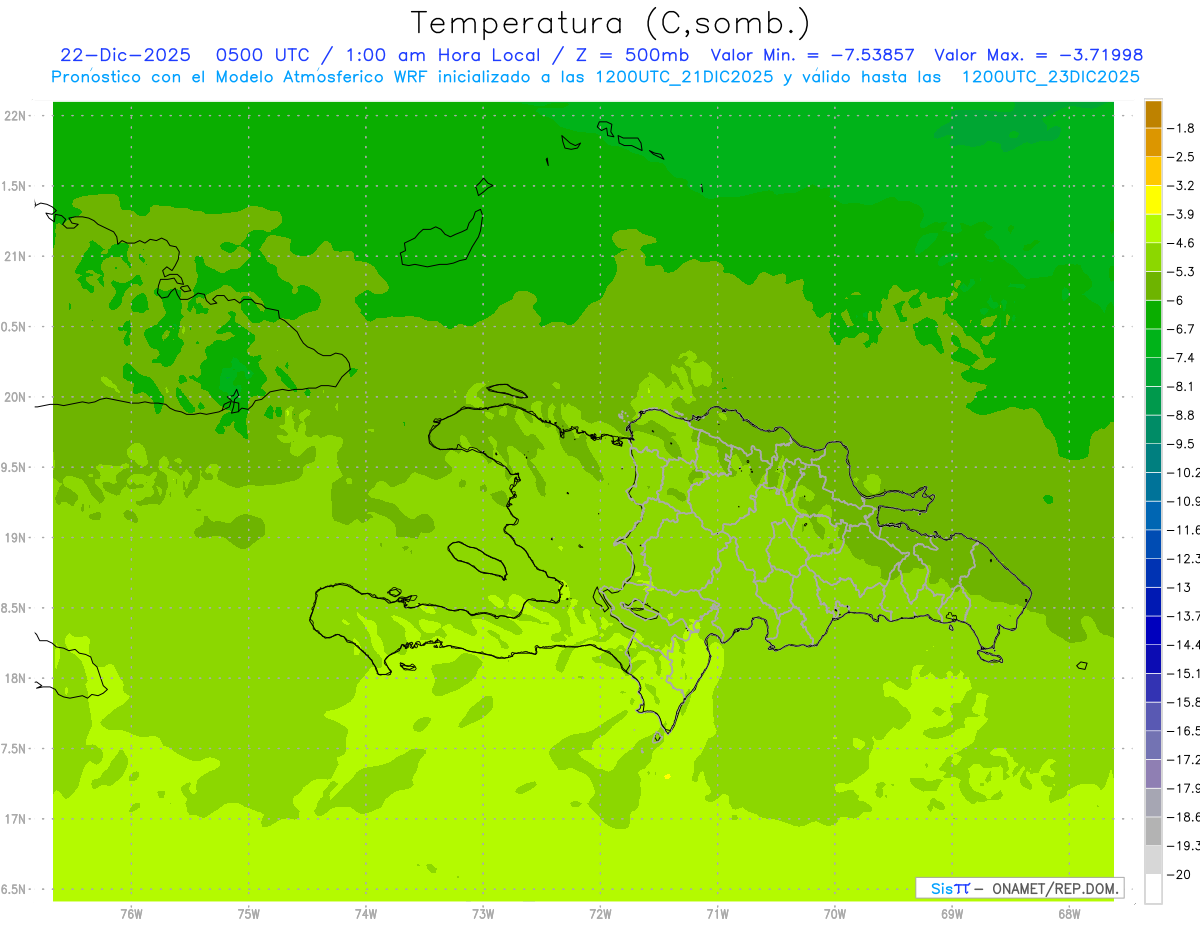The height and width of the screenshot is (927, 1200).
Task: Select the valid-until time "1200UTC_23DIC2025"
Action: pos(1050,77)
